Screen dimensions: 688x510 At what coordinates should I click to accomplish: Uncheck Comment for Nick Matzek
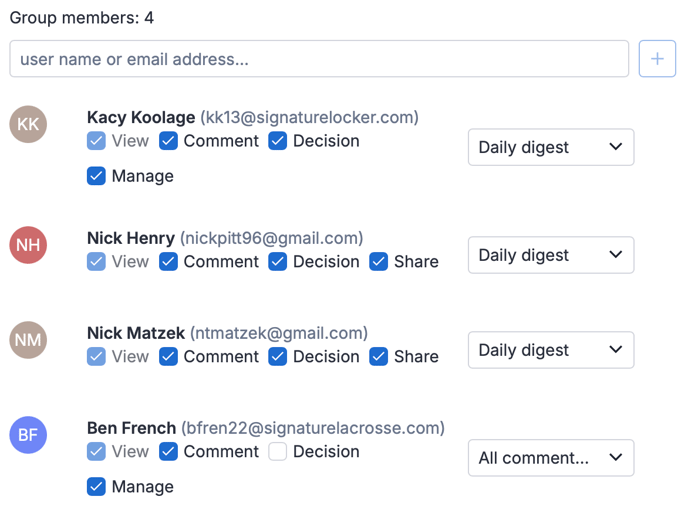click(x=169, y=357)
